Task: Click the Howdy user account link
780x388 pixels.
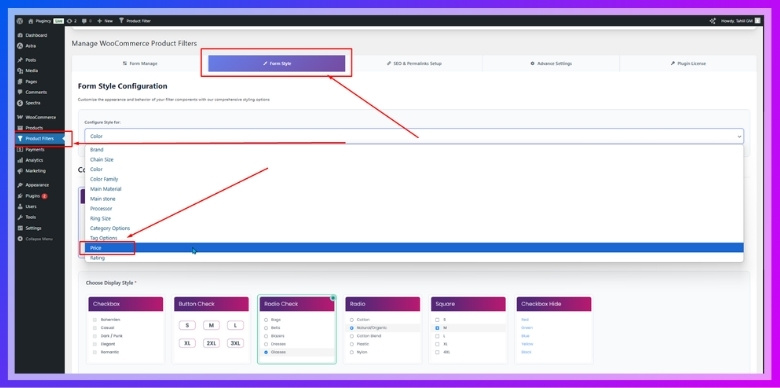Action: [x=740, y=21]
